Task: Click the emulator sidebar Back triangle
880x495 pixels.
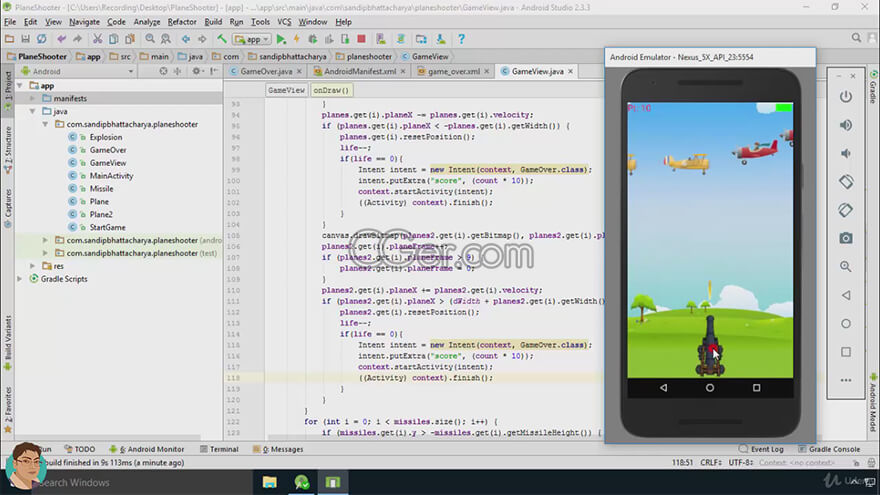Action: (846, 295)
